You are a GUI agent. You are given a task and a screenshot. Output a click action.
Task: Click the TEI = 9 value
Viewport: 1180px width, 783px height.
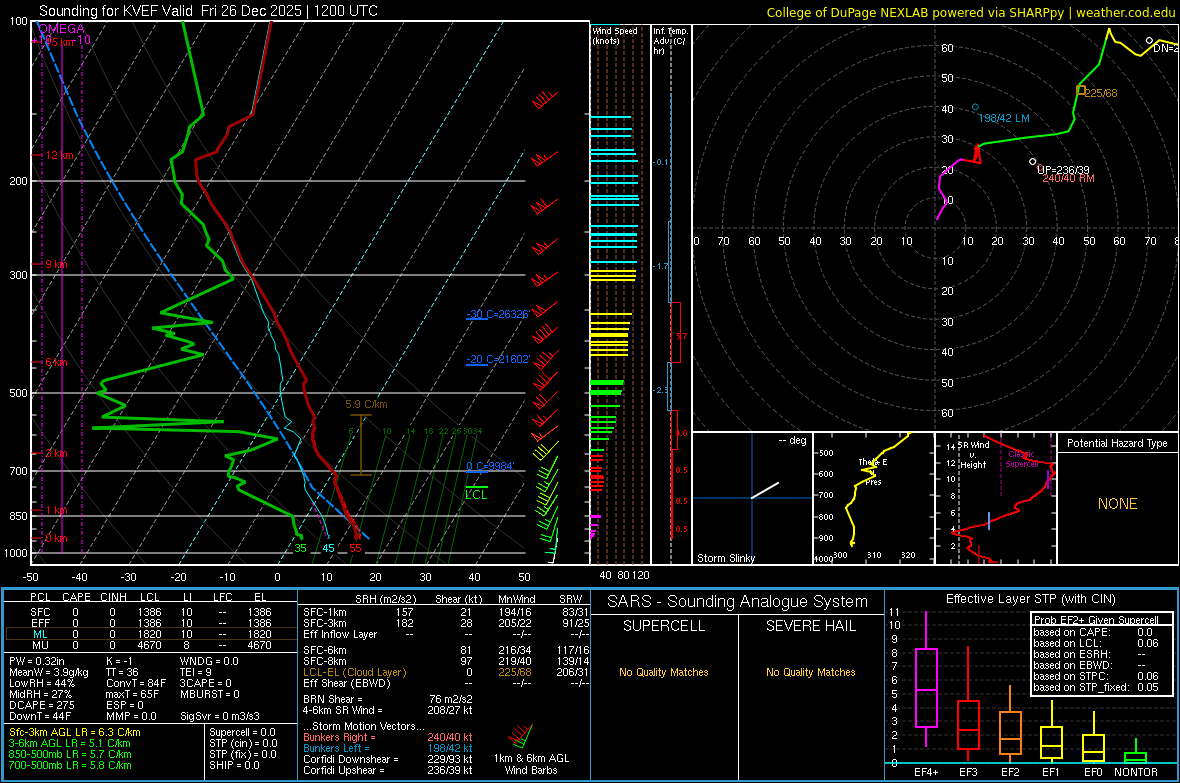pyautogui.click(x=196, y=672)
